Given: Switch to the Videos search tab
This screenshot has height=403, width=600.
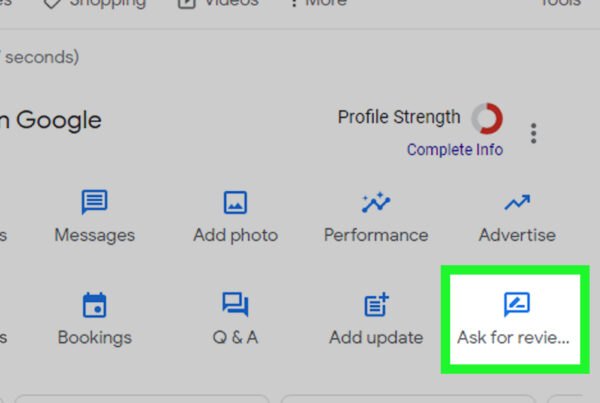Looking at the screenshot, I should point(218,3).
